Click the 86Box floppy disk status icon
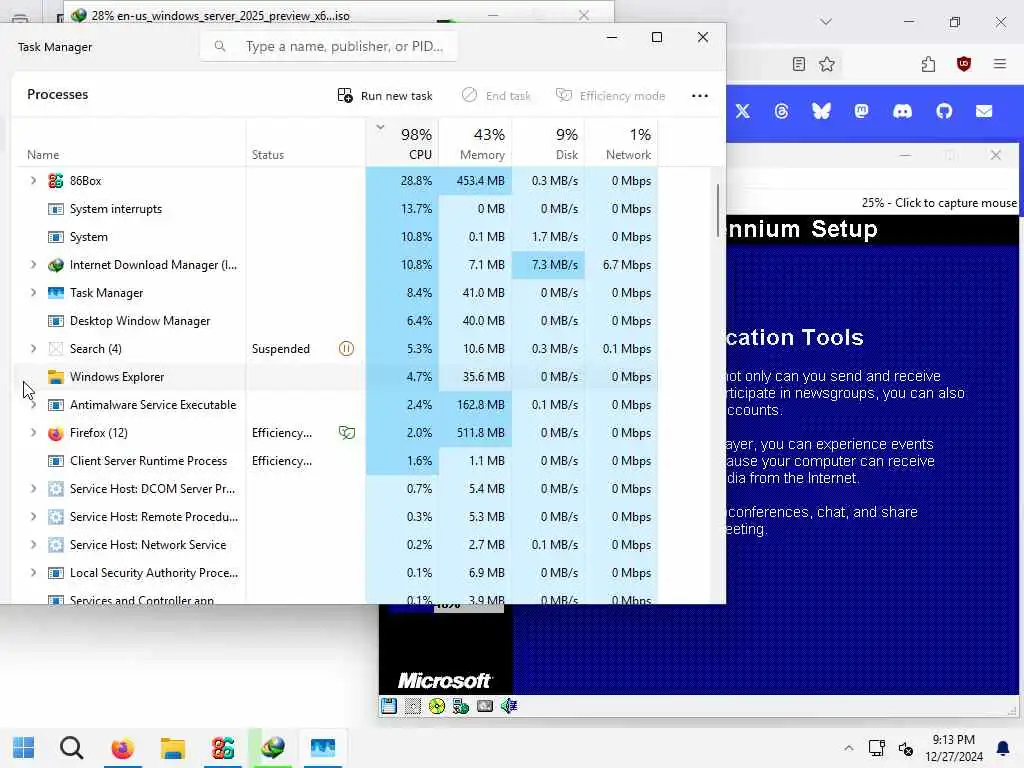Screen dimensions: 1024x768 (x=389, y=705)
